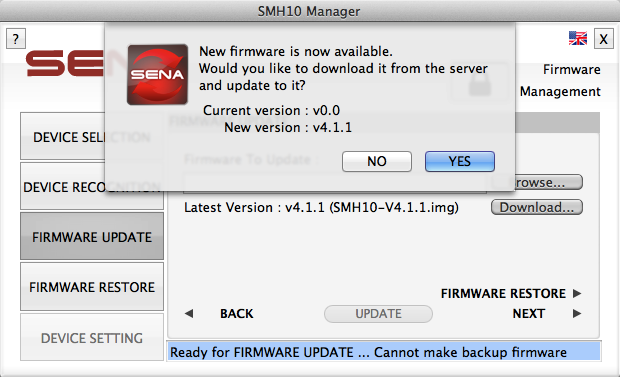This screenshot has height=377, width=620.
Task: Click the arrow next to NEXT
Action: click(x=577, y=314)
